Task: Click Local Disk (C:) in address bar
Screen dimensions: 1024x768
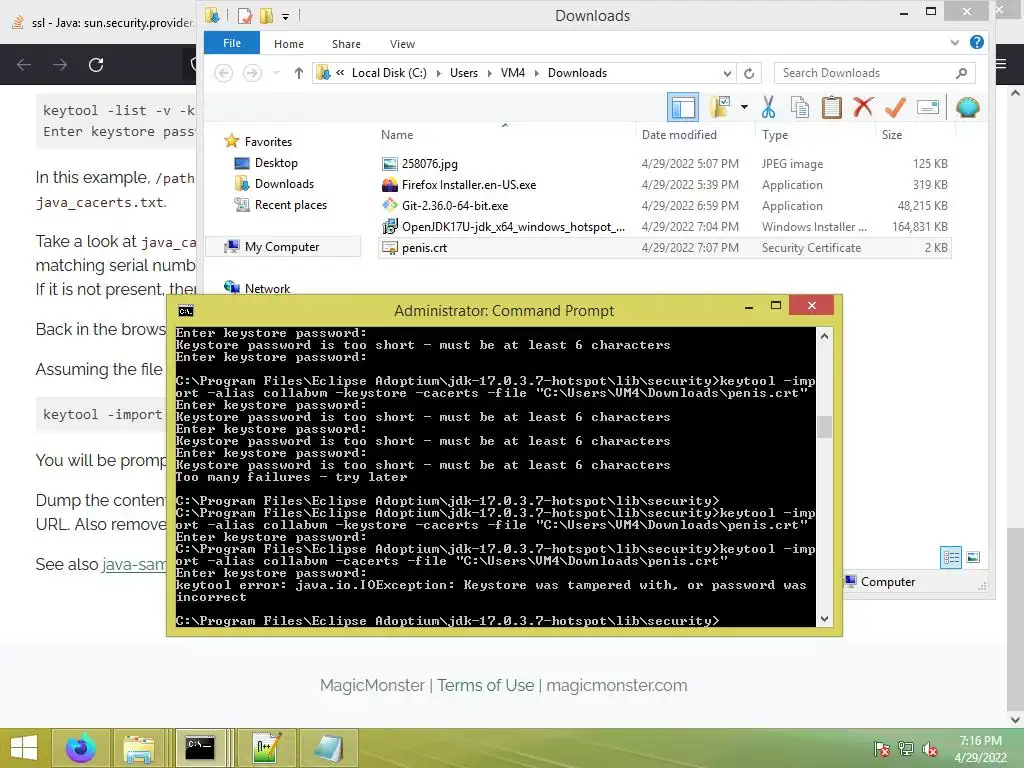Action: pos(389,73)
